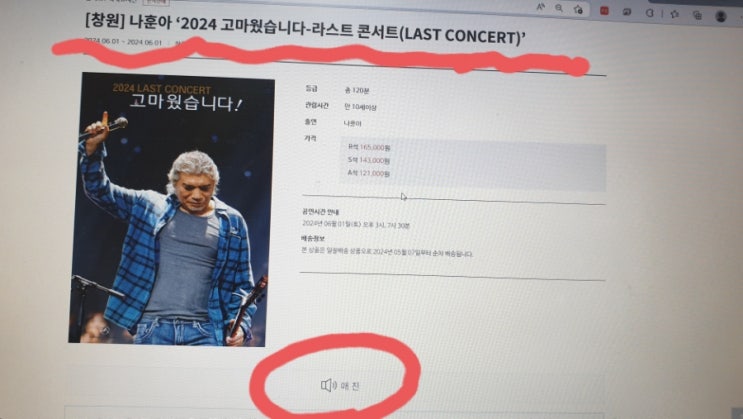Click the refresh-style circular icon in toolbar
Image resolution: width=743 pixels, height=419 pixels.
[650, 13]
